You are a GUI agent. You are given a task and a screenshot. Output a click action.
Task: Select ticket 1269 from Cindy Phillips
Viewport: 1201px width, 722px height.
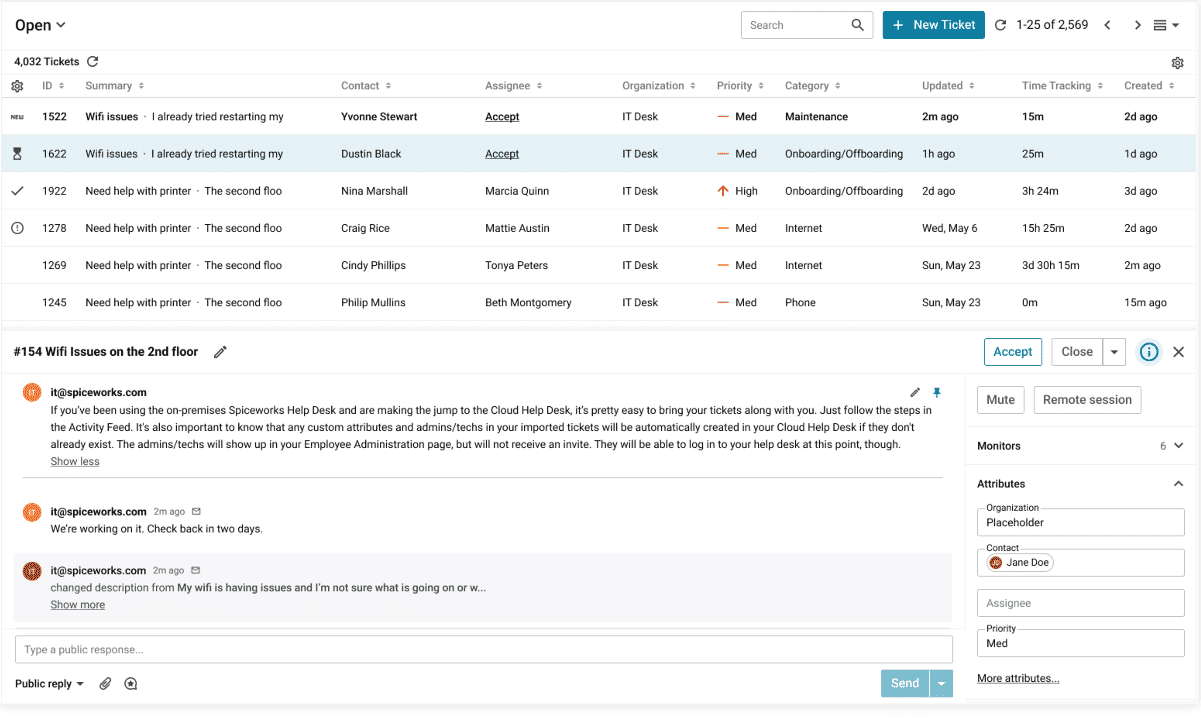coord(600,265)
